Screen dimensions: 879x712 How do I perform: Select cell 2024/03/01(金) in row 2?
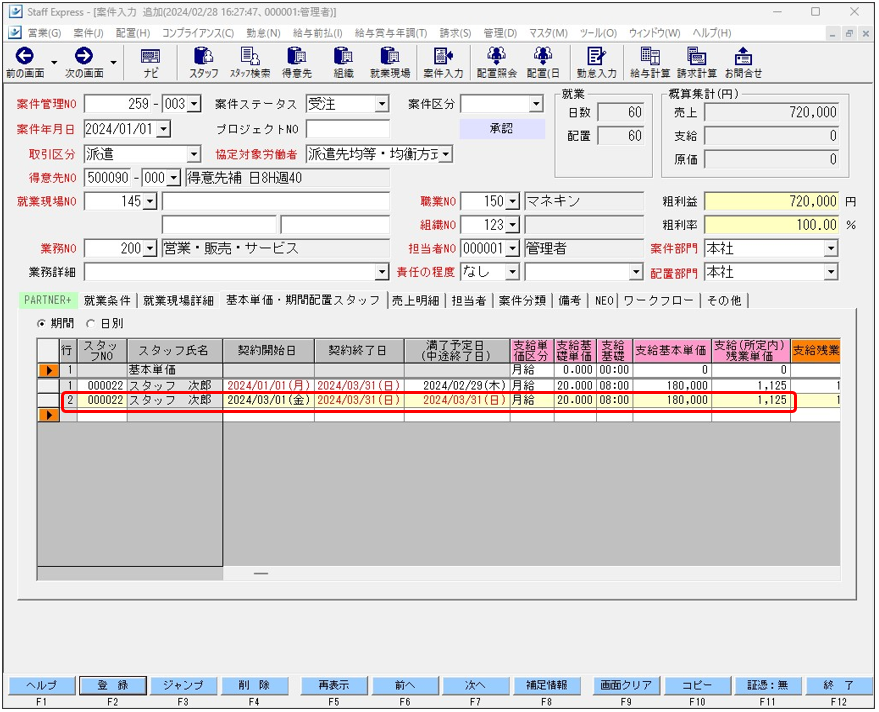click(269, 400)
